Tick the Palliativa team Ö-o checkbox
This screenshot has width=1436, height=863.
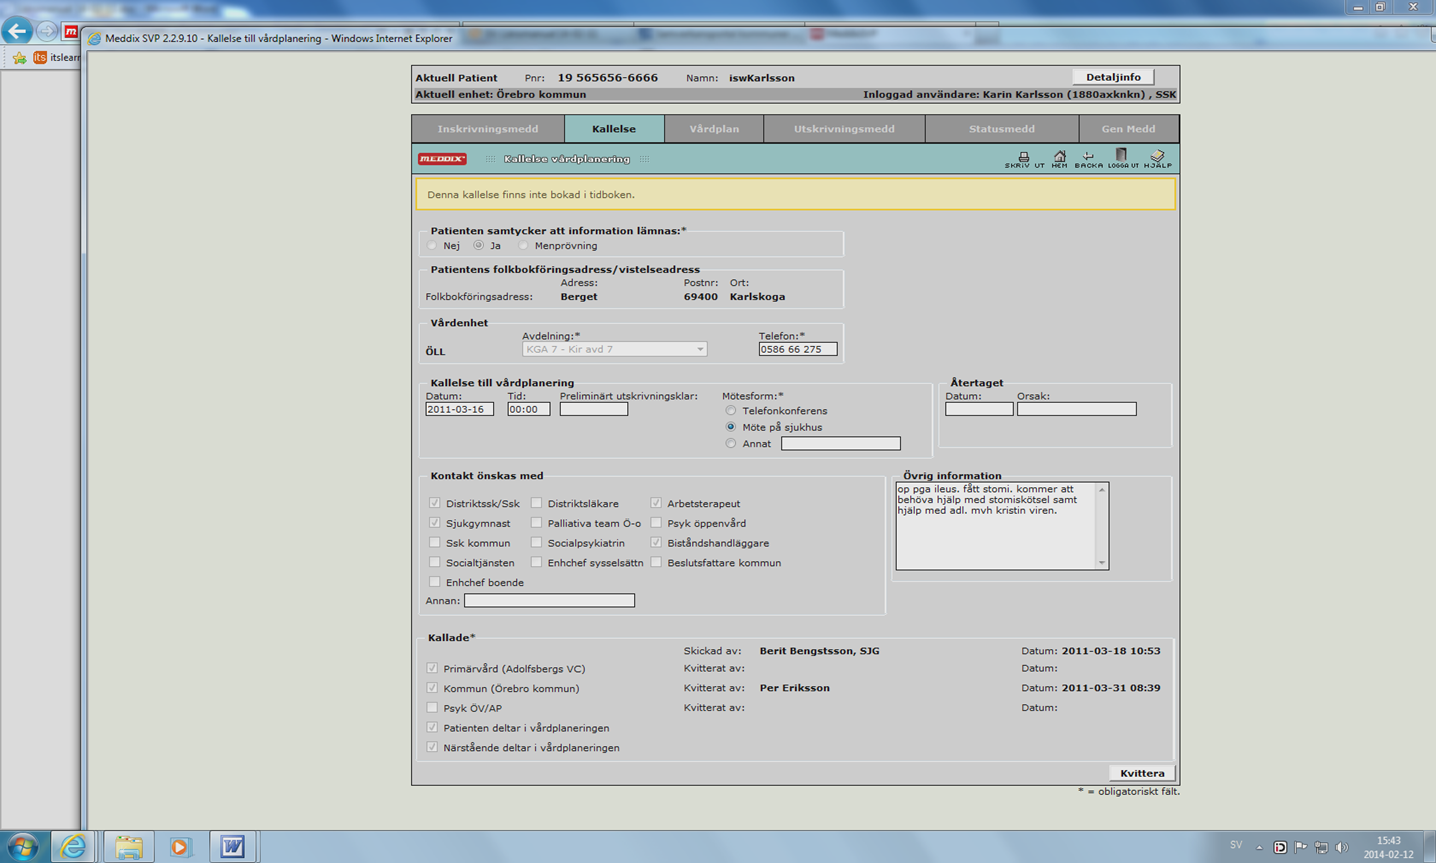536,523
